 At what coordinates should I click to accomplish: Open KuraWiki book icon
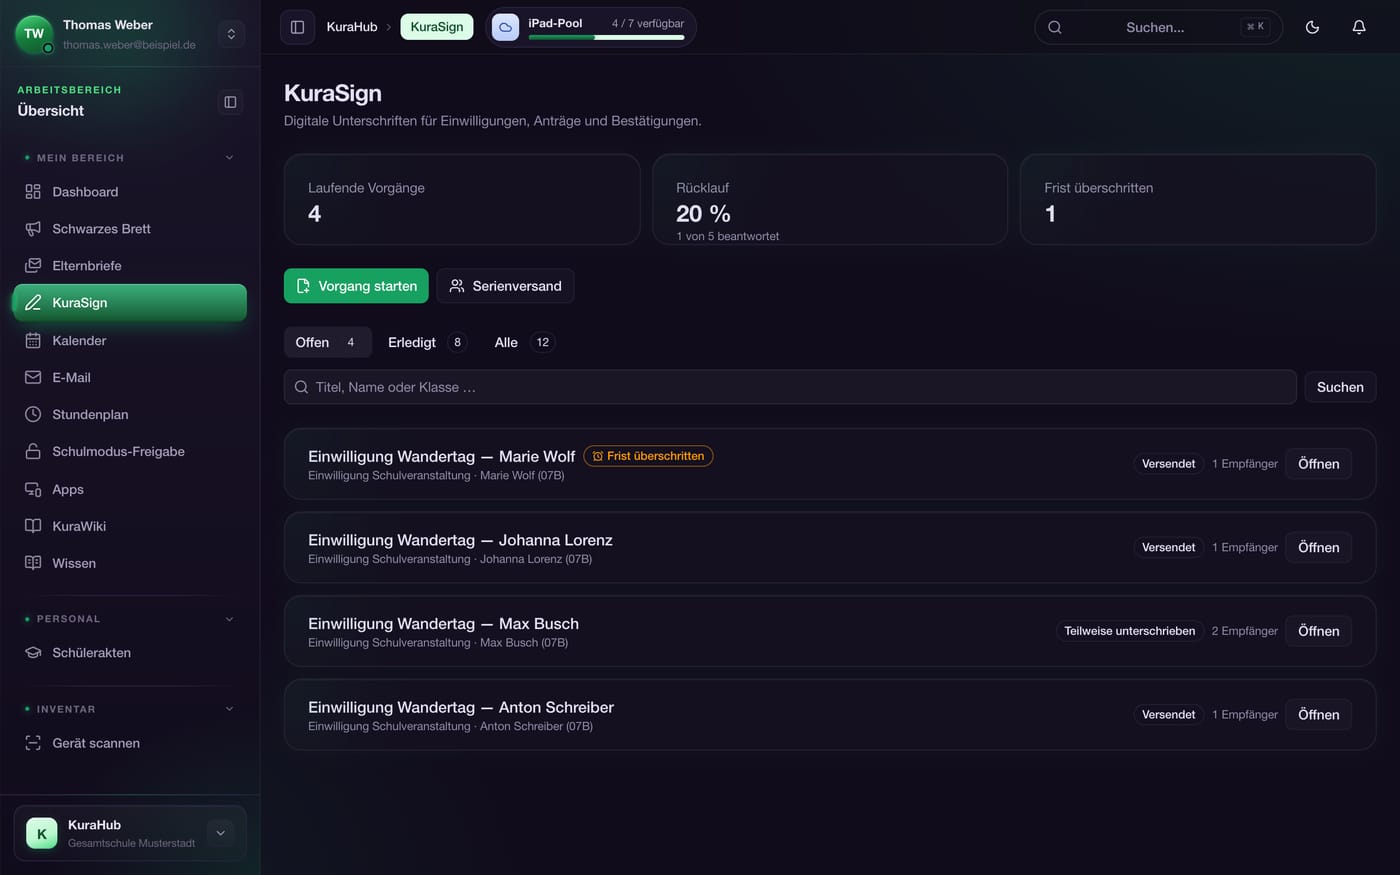coord(33,526)
